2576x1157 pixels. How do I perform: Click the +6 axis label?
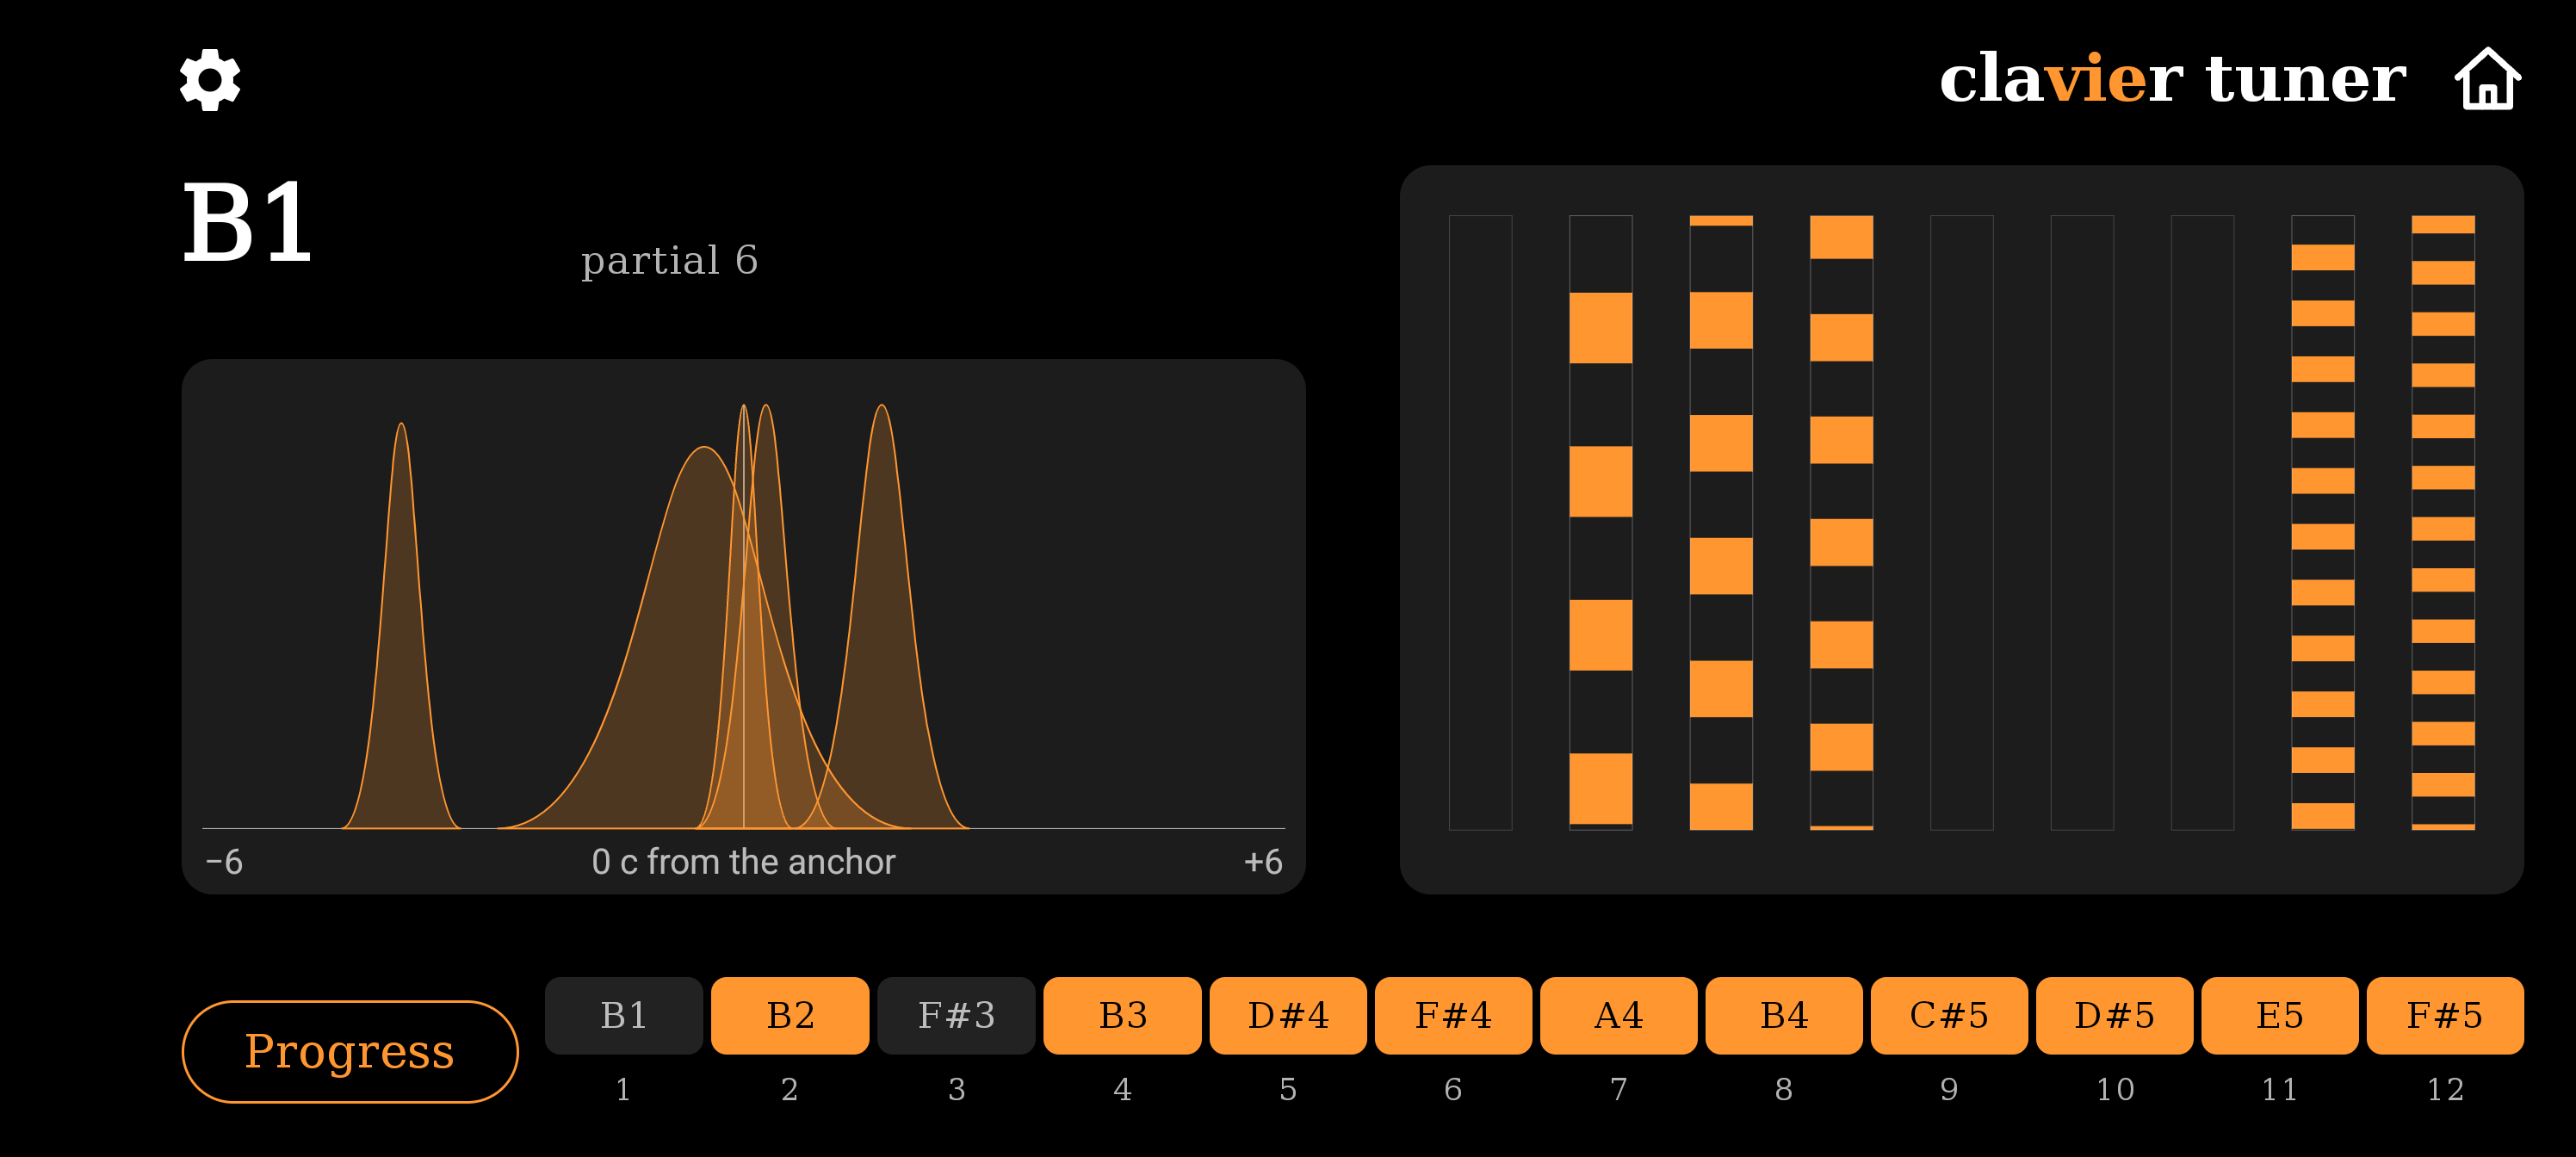[1263, 861]
